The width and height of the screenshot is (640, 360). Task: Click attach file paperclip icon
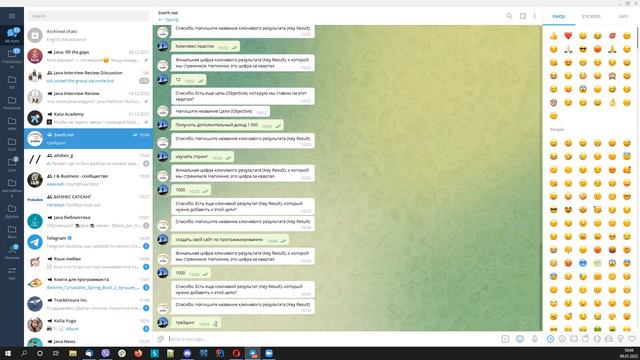click(x=161, y=339)
